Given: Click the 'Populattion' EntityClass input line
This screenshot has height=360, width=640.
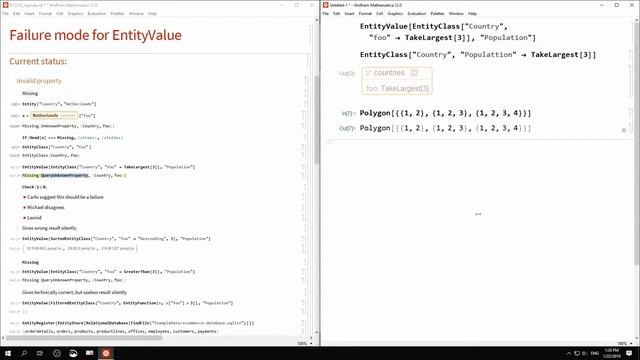Looking at the screenshot, I should 478,54.
